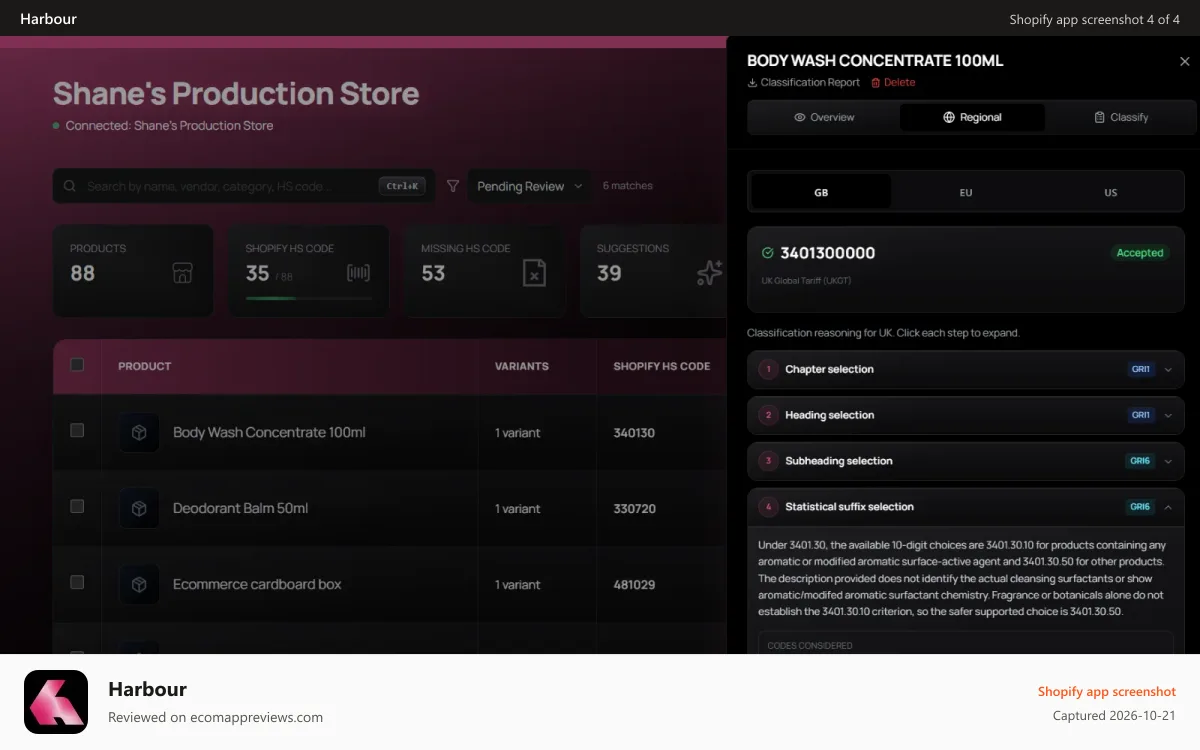Click the green accepted checkmark beside 3401300000
Image resolution: width=1200 pixels, height=750 pixels.
tap(768, 254)
